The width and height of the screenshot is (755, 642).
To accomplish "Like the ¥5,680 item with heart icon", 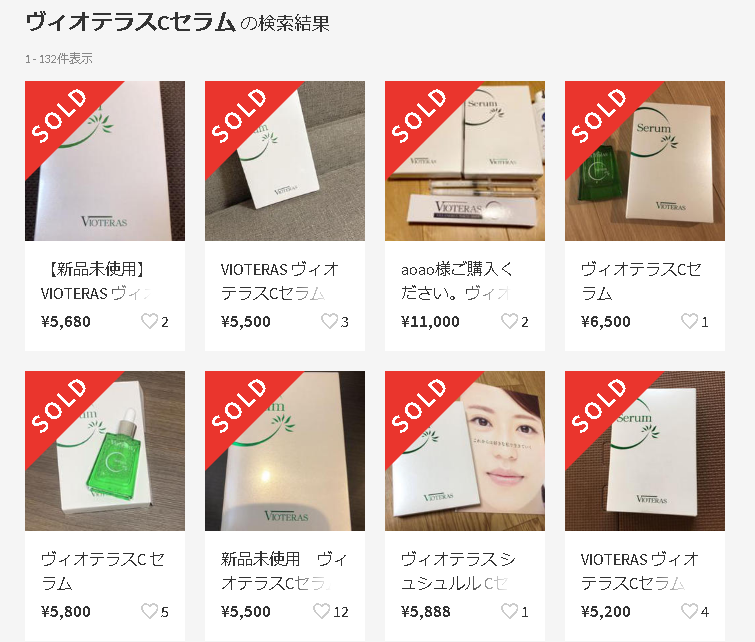I will tap(149, 321).
